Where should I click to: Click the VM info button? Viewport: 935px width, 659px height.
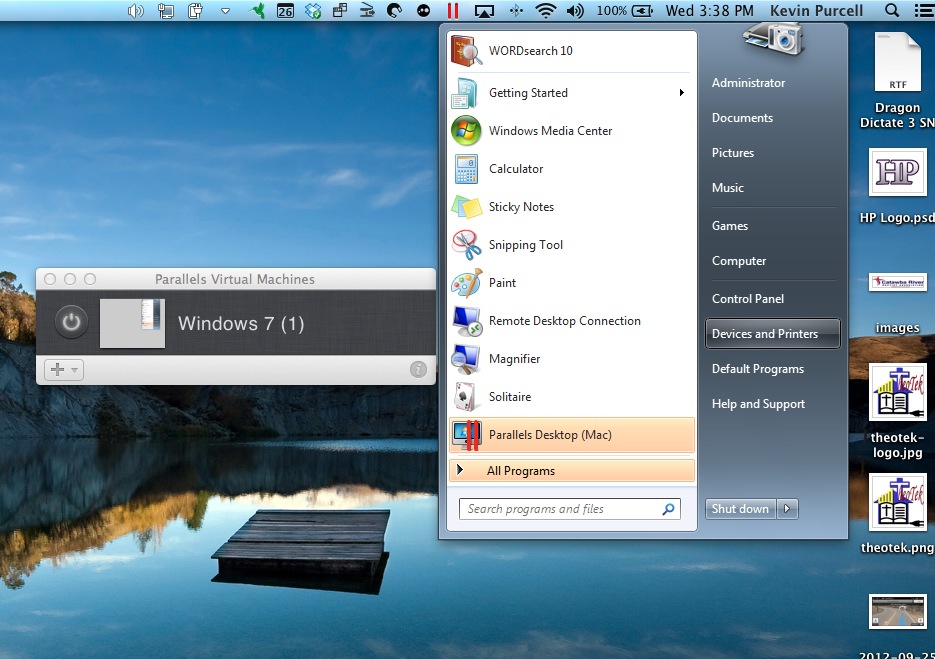(418, 370)
